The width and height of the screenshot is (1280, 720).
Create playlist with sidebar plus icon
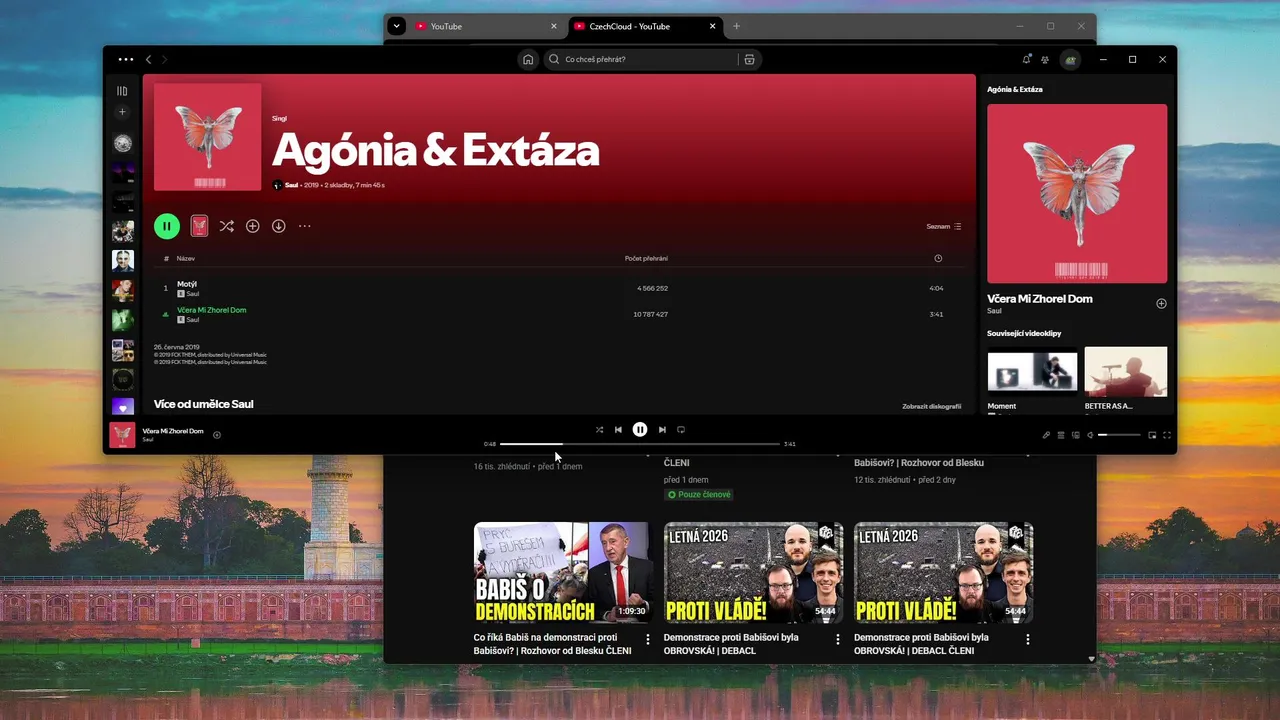tap(122, 112)
